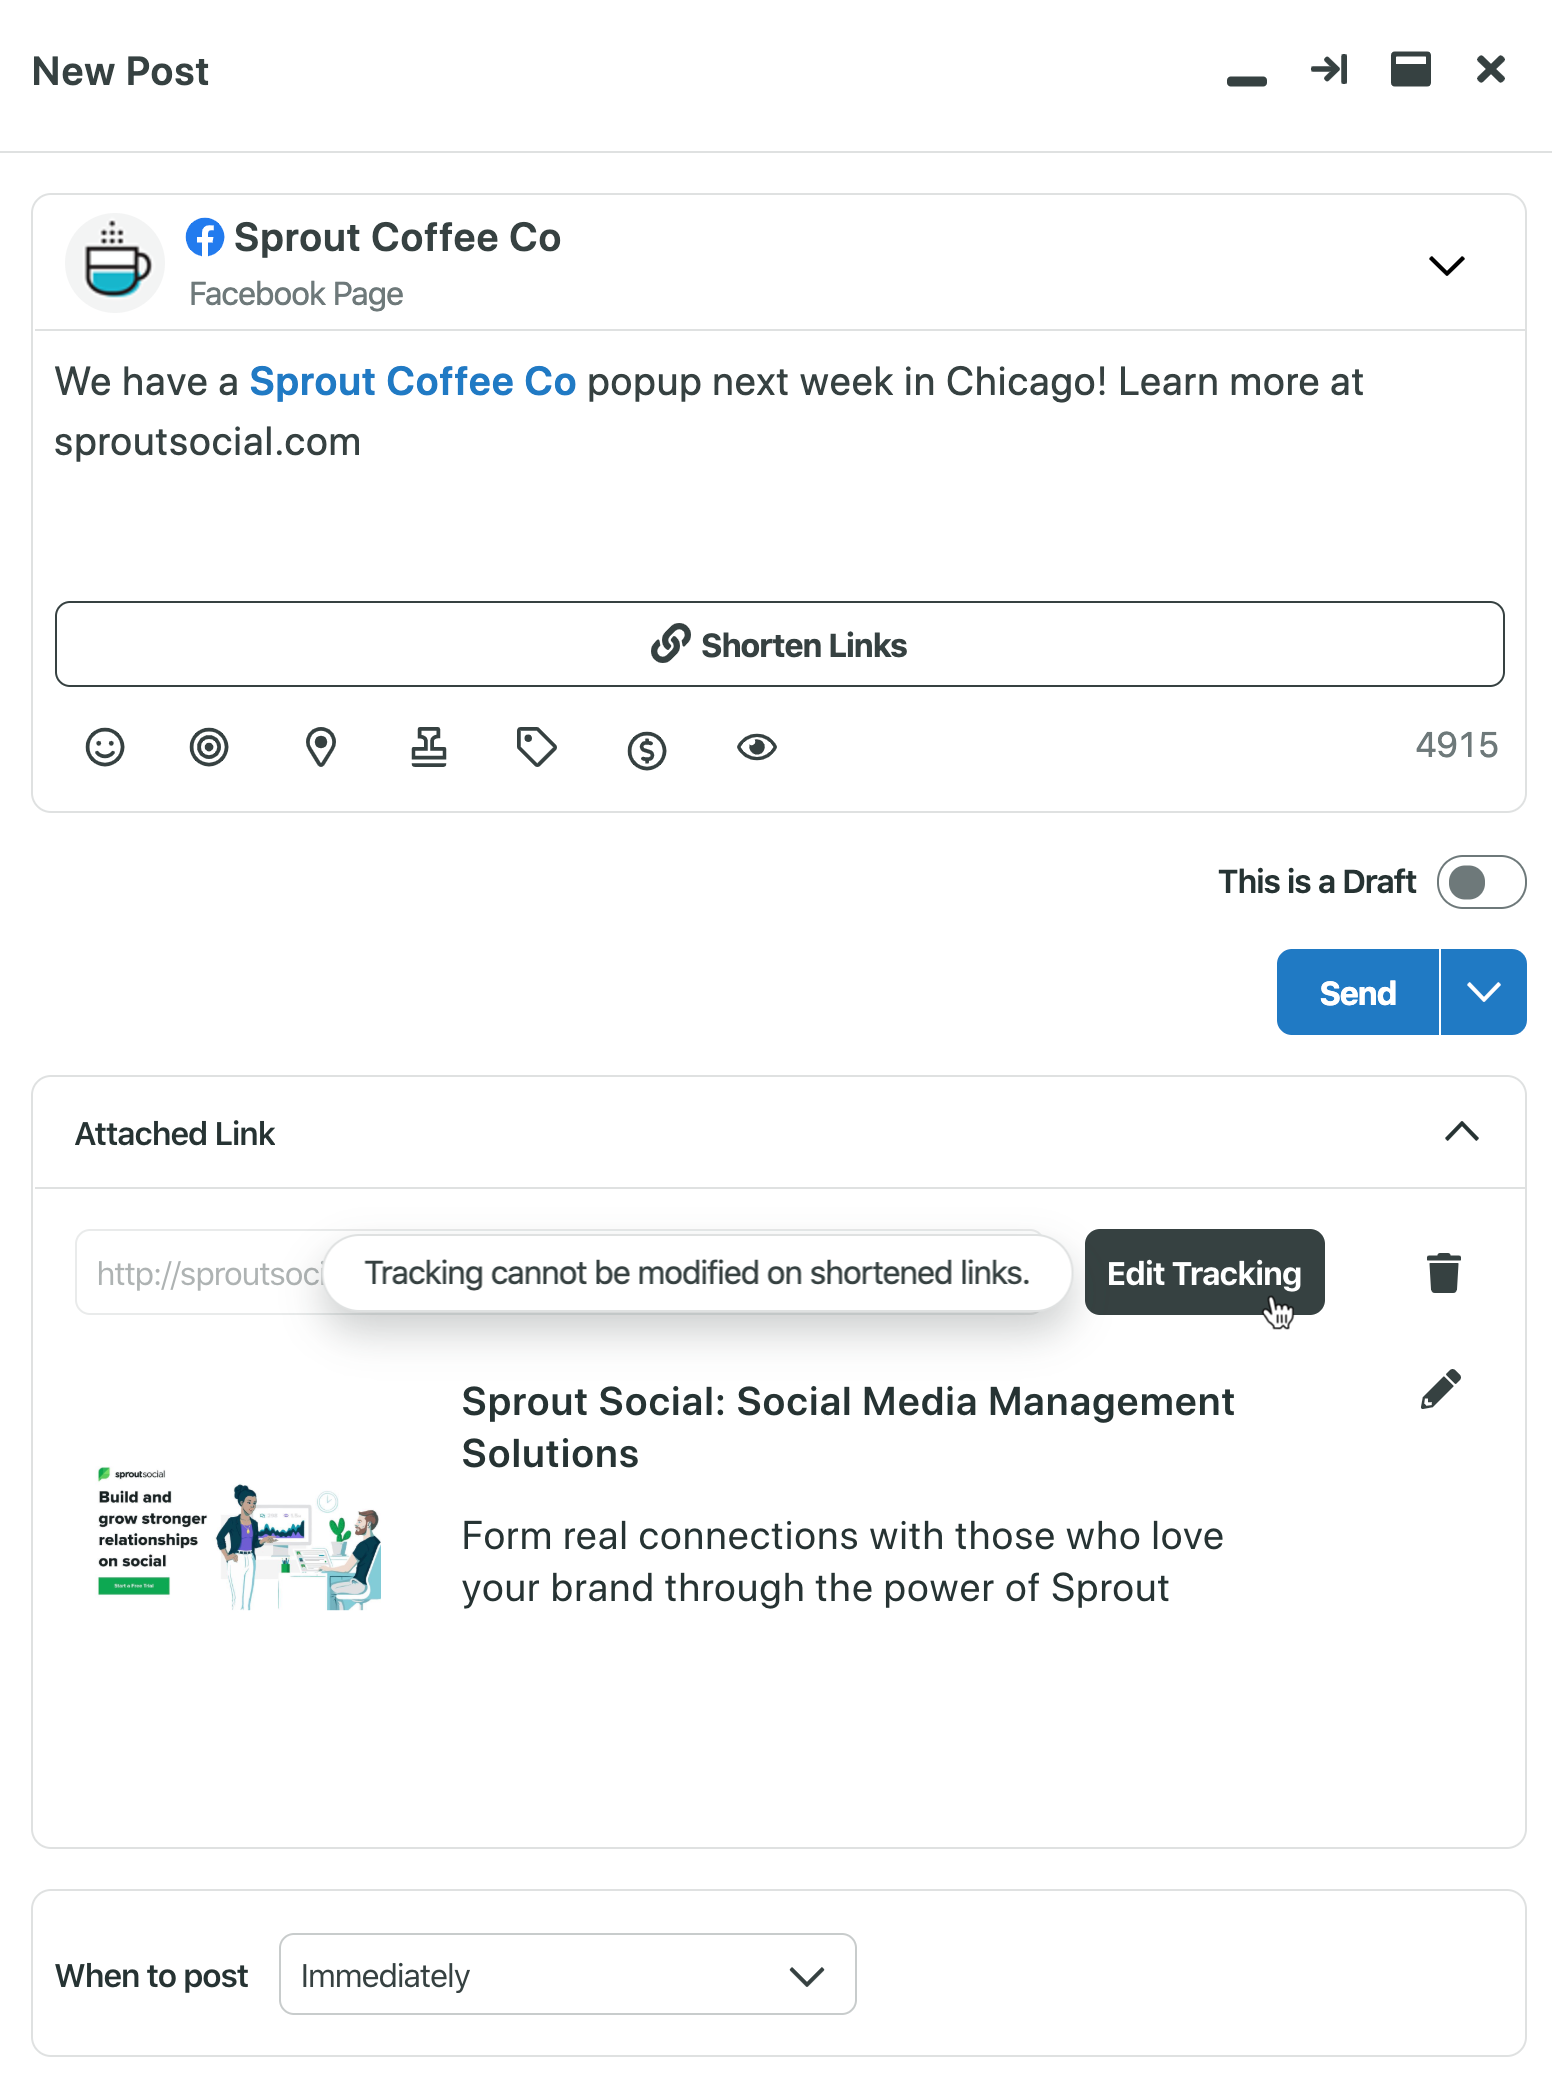Expand the Sprout Coffee Co profile picker
Image resolution: width=1552 pixels, height=2083 pixels.
click(x=1446, y=265)
